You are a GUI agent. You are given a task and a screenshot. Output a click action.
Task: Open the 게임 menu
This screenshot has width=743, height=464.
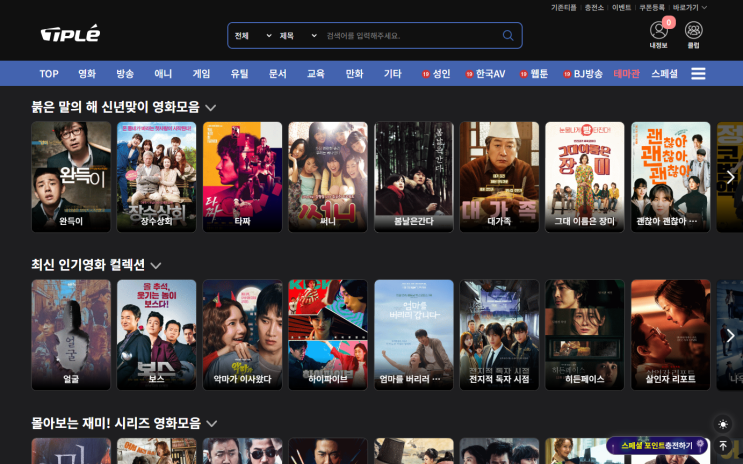[201, 73]
